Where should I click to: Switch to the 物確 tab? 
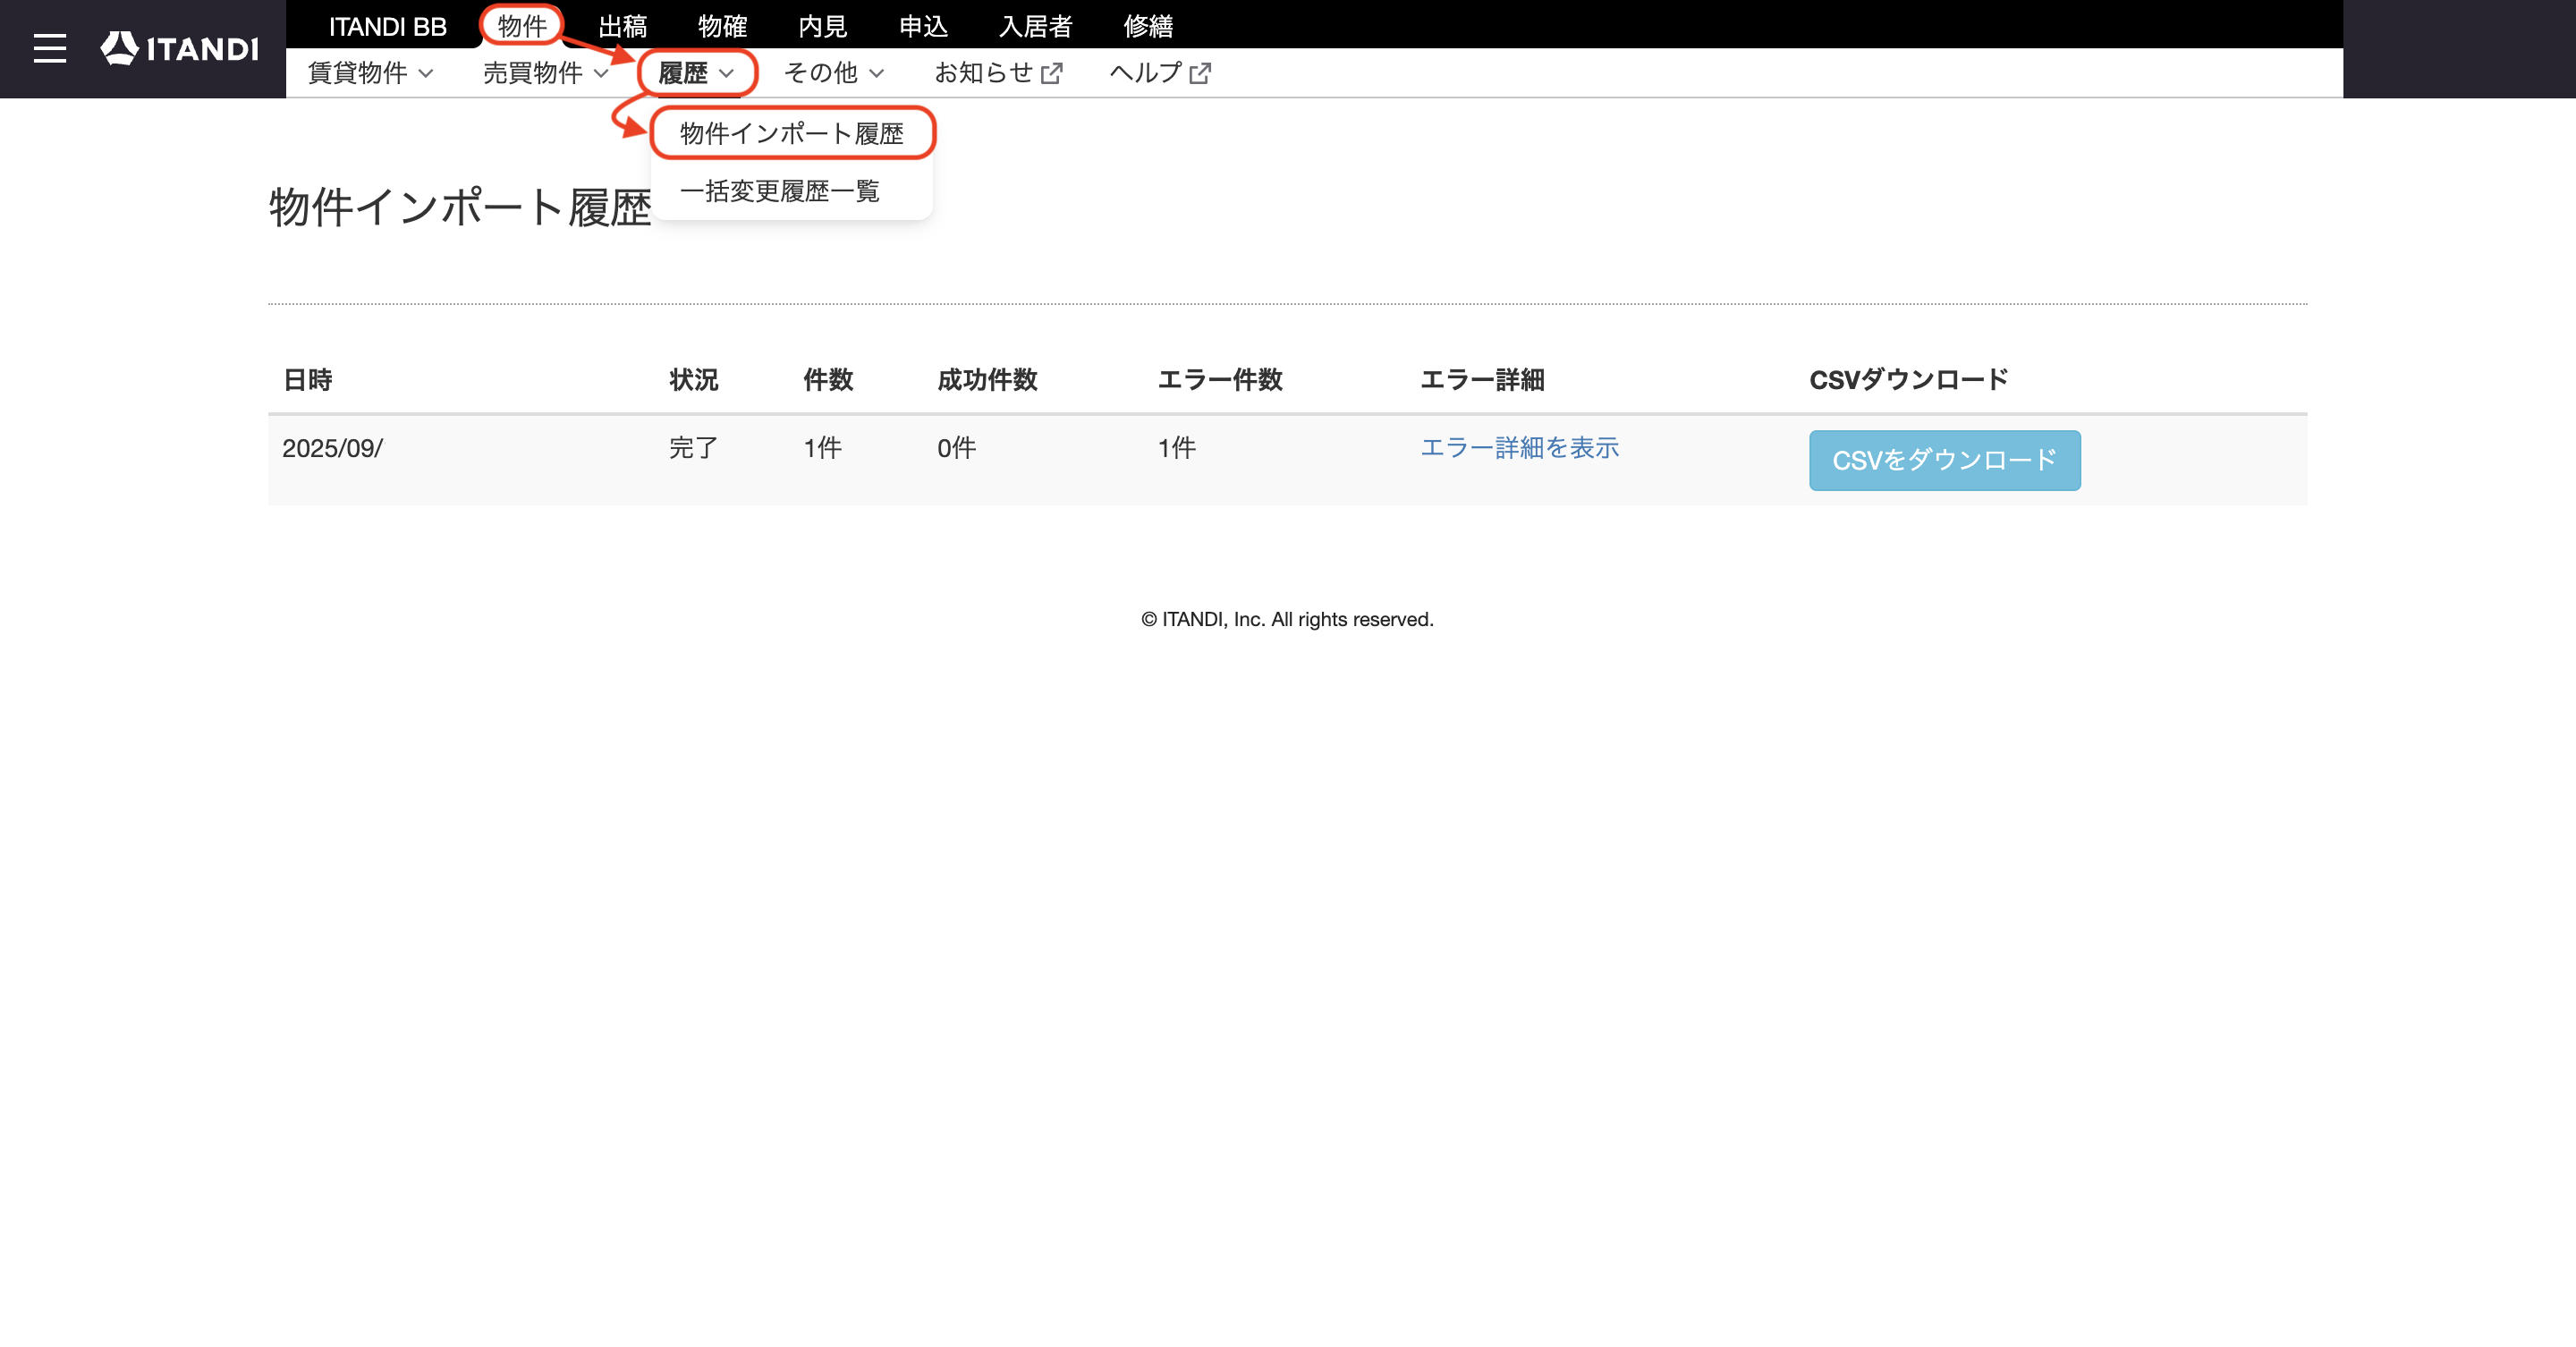click(x=723, y=26)
